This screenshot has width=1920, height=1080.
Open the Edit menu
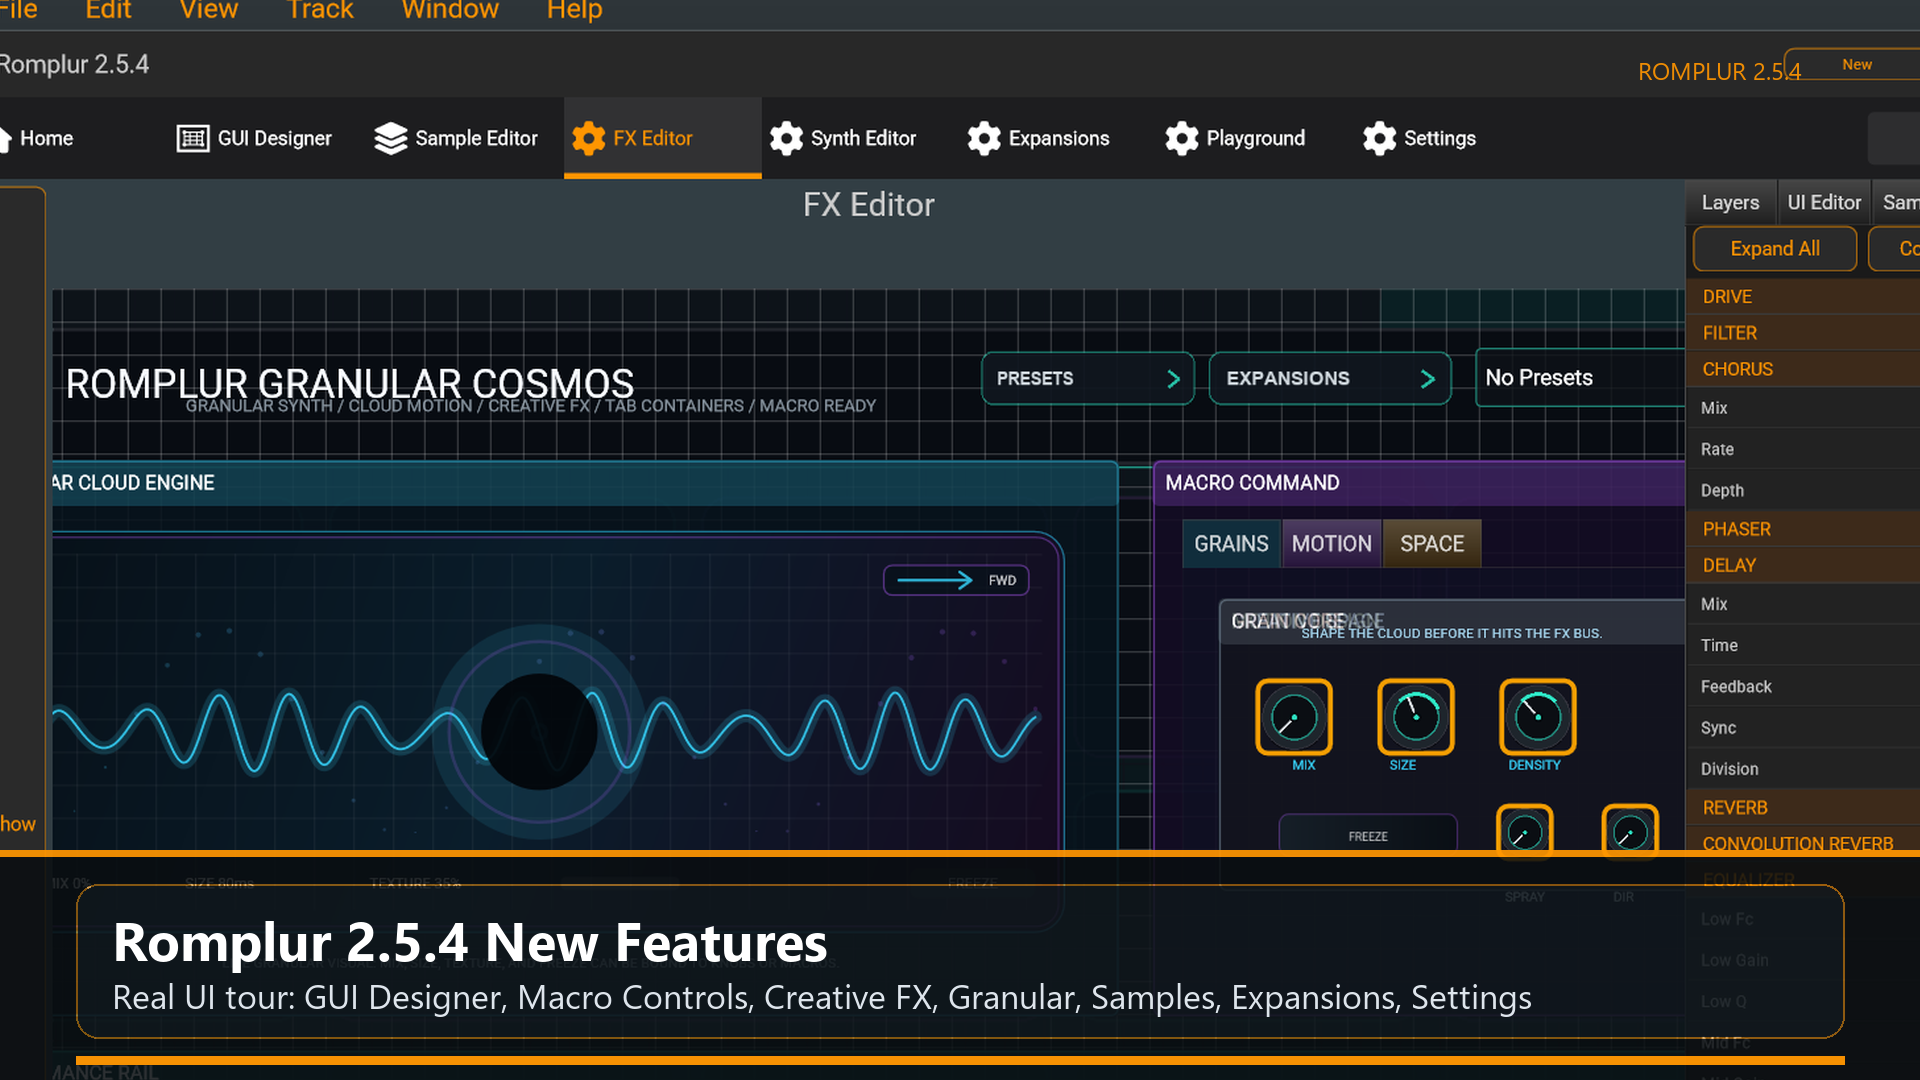108,10
